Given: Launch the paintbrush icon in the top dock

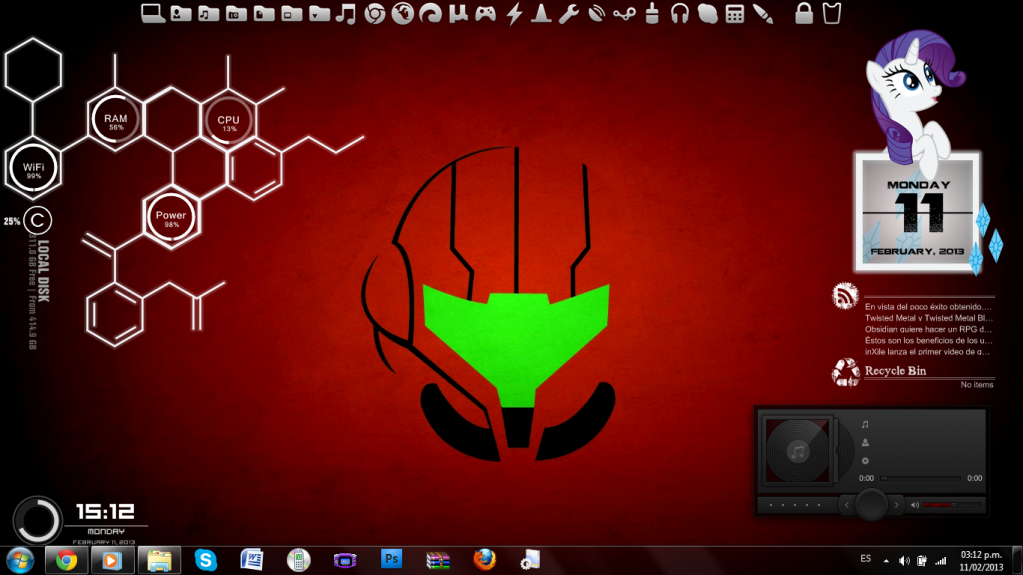Looking at the screenshot, I should tap(763, 14).
